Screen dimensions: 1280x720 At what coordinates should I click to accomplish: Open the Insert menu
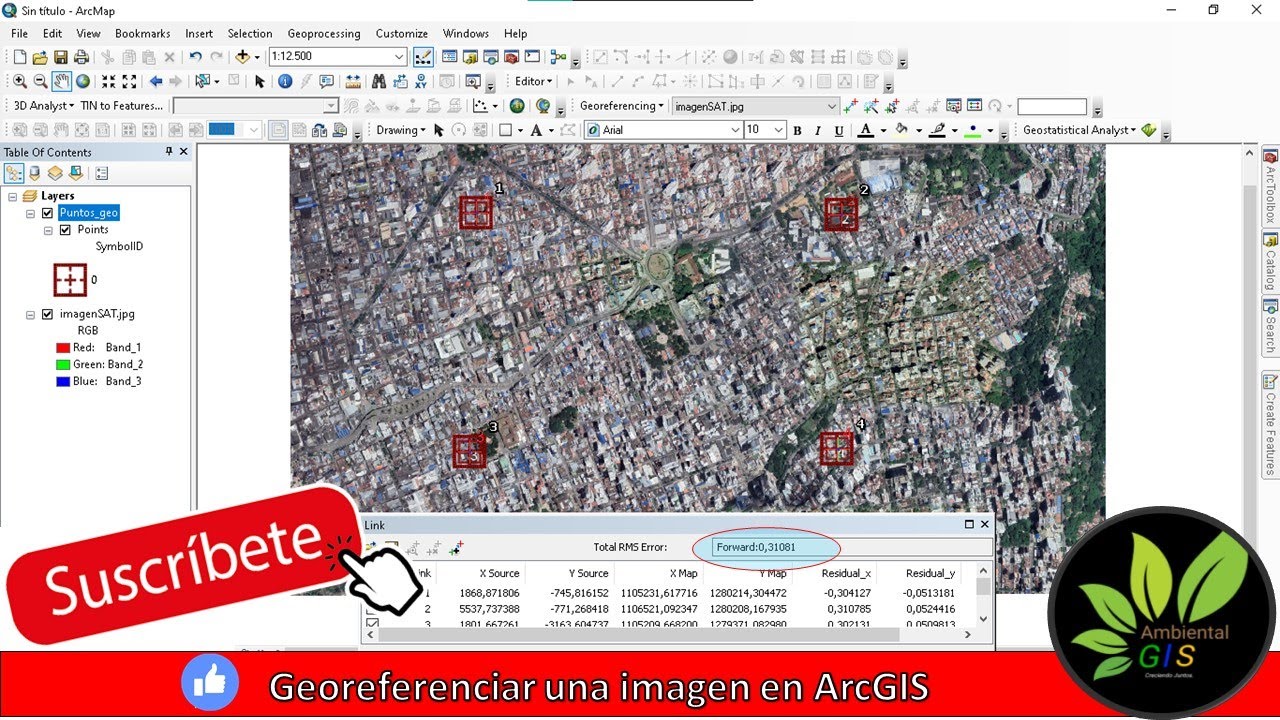point(199,33)
